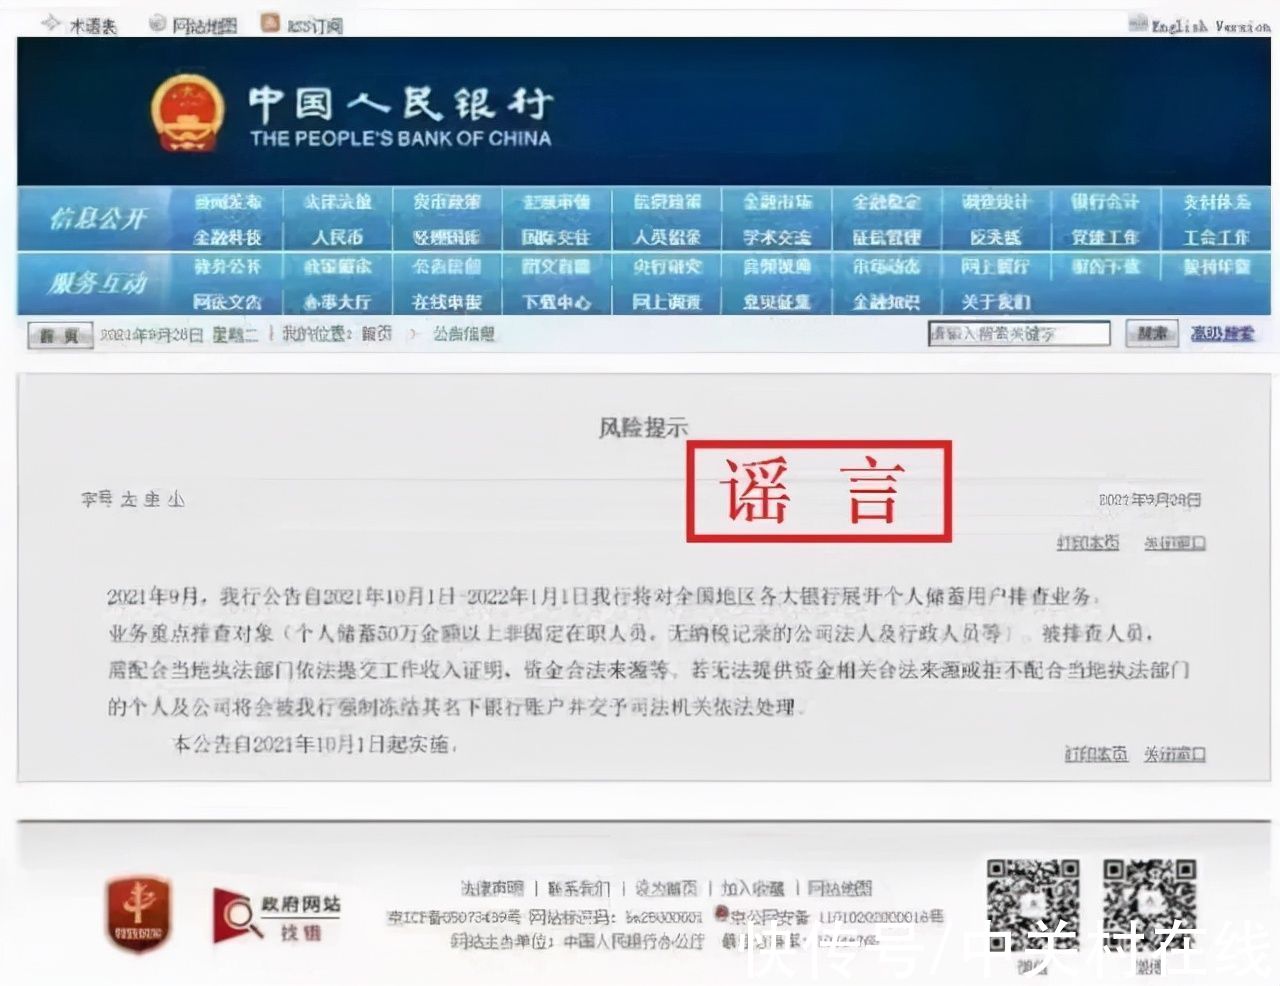
Task: Open 新闻发布 in navigation
Action: coord(229,202)
